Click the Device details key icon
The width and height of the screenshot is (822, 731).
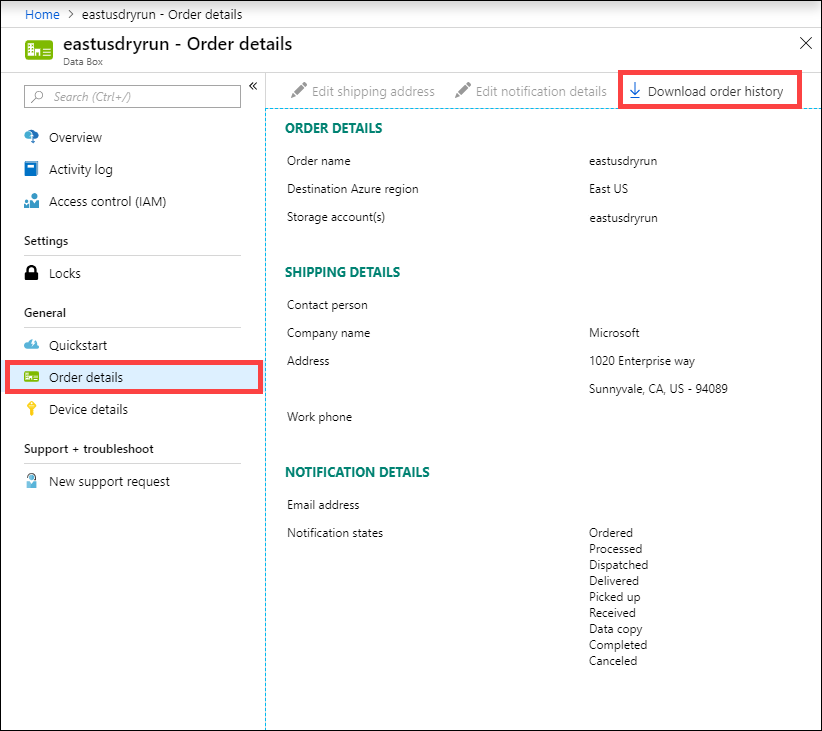coord(32,409)
